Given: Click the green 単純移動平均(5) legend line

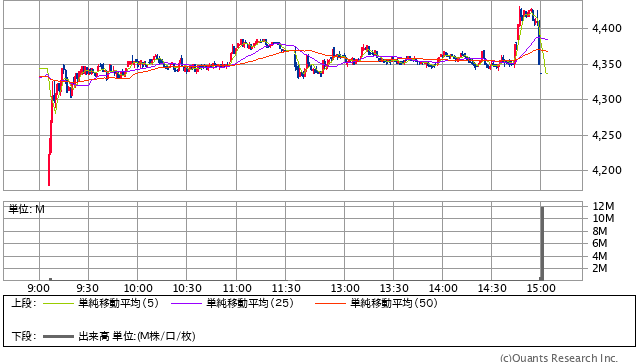Looking at the screenshot, I should click(x=58, y=303).
